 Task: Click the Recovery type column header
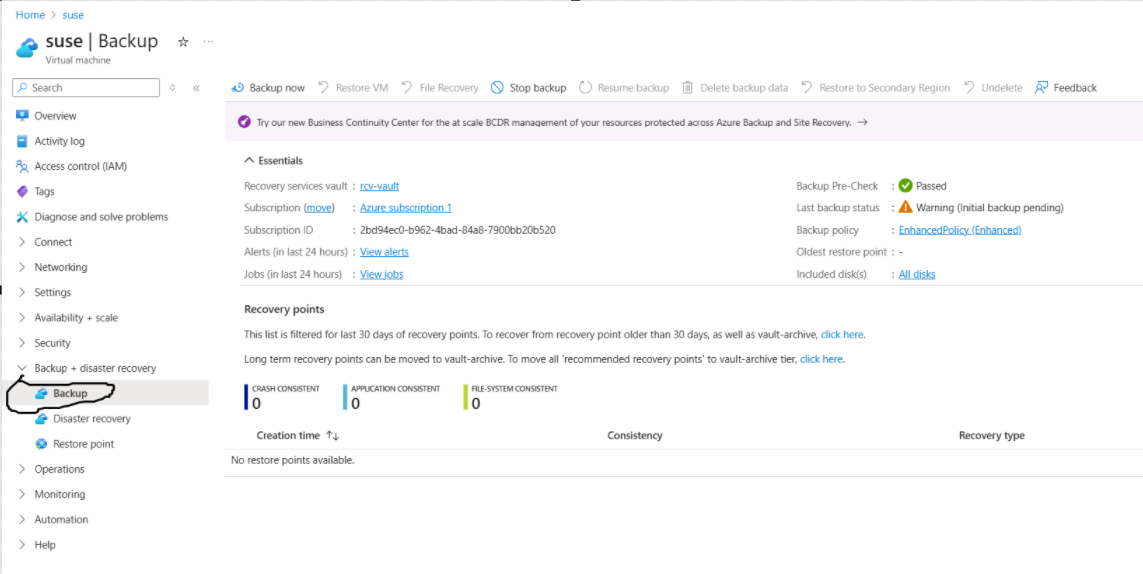pyautogui.click(x=991, y=435)
